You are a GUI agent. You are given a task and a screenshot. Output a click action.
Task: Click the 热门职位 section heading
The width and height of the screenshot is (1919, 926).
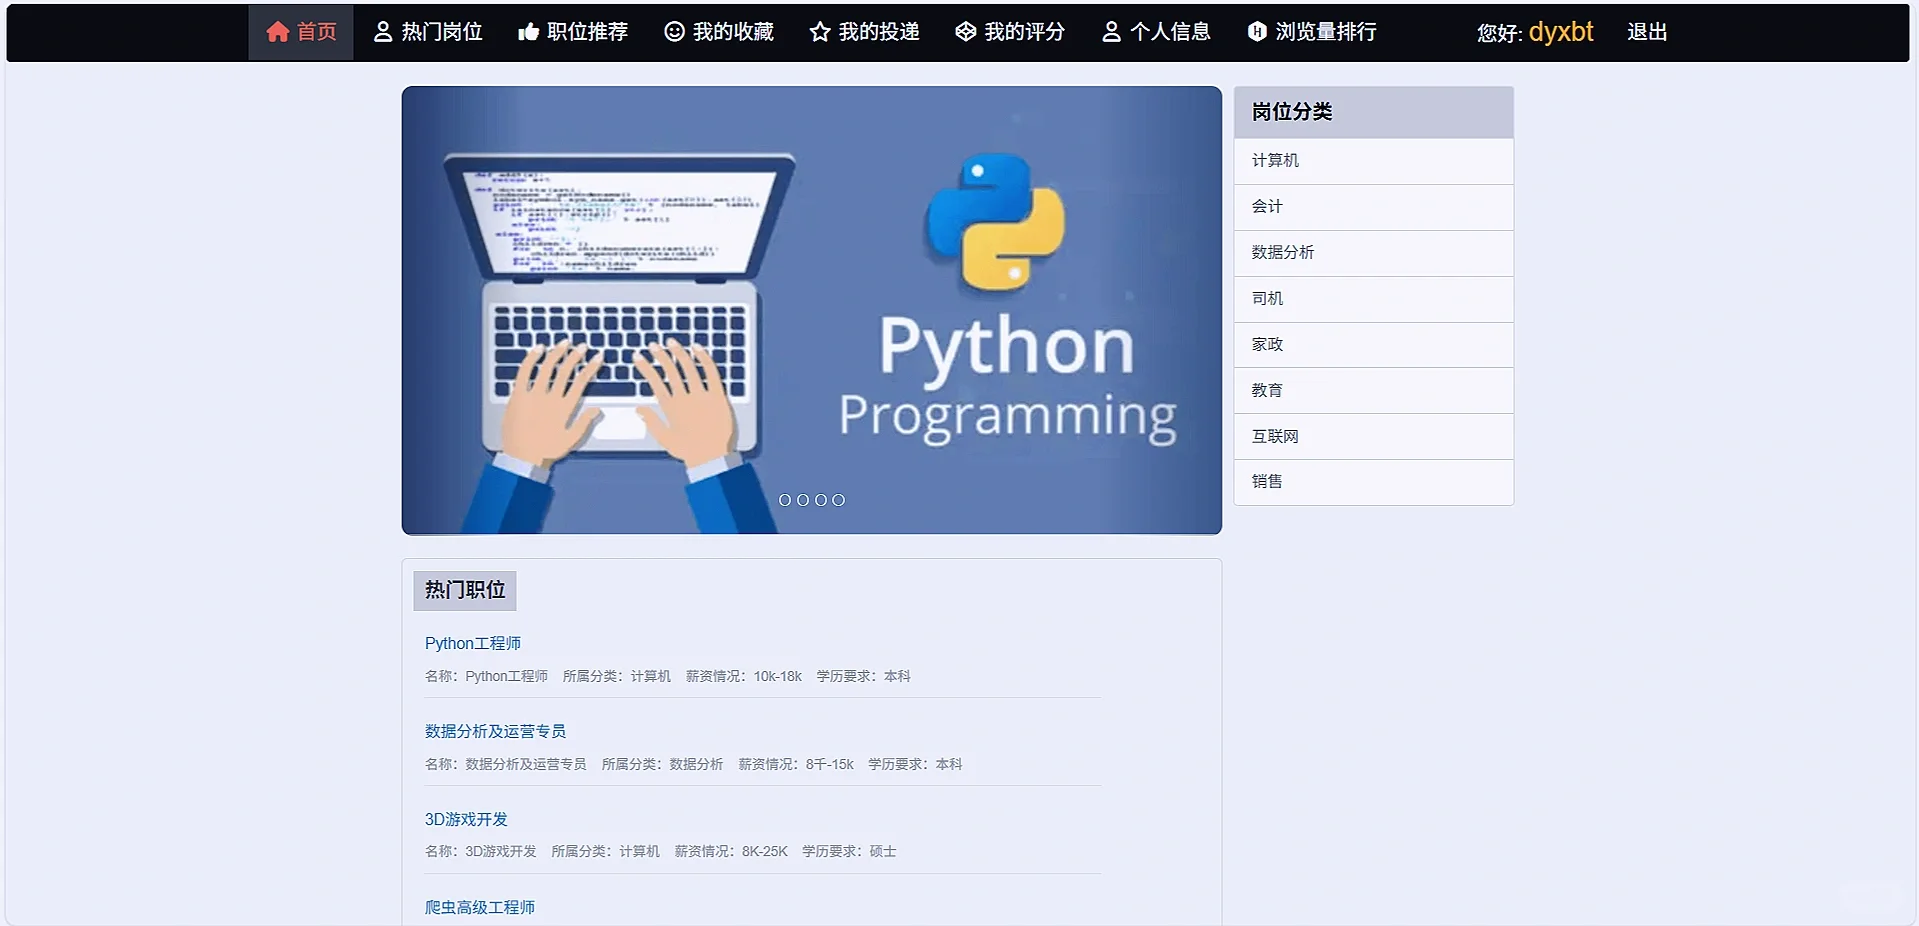click(x=465, y=590)
